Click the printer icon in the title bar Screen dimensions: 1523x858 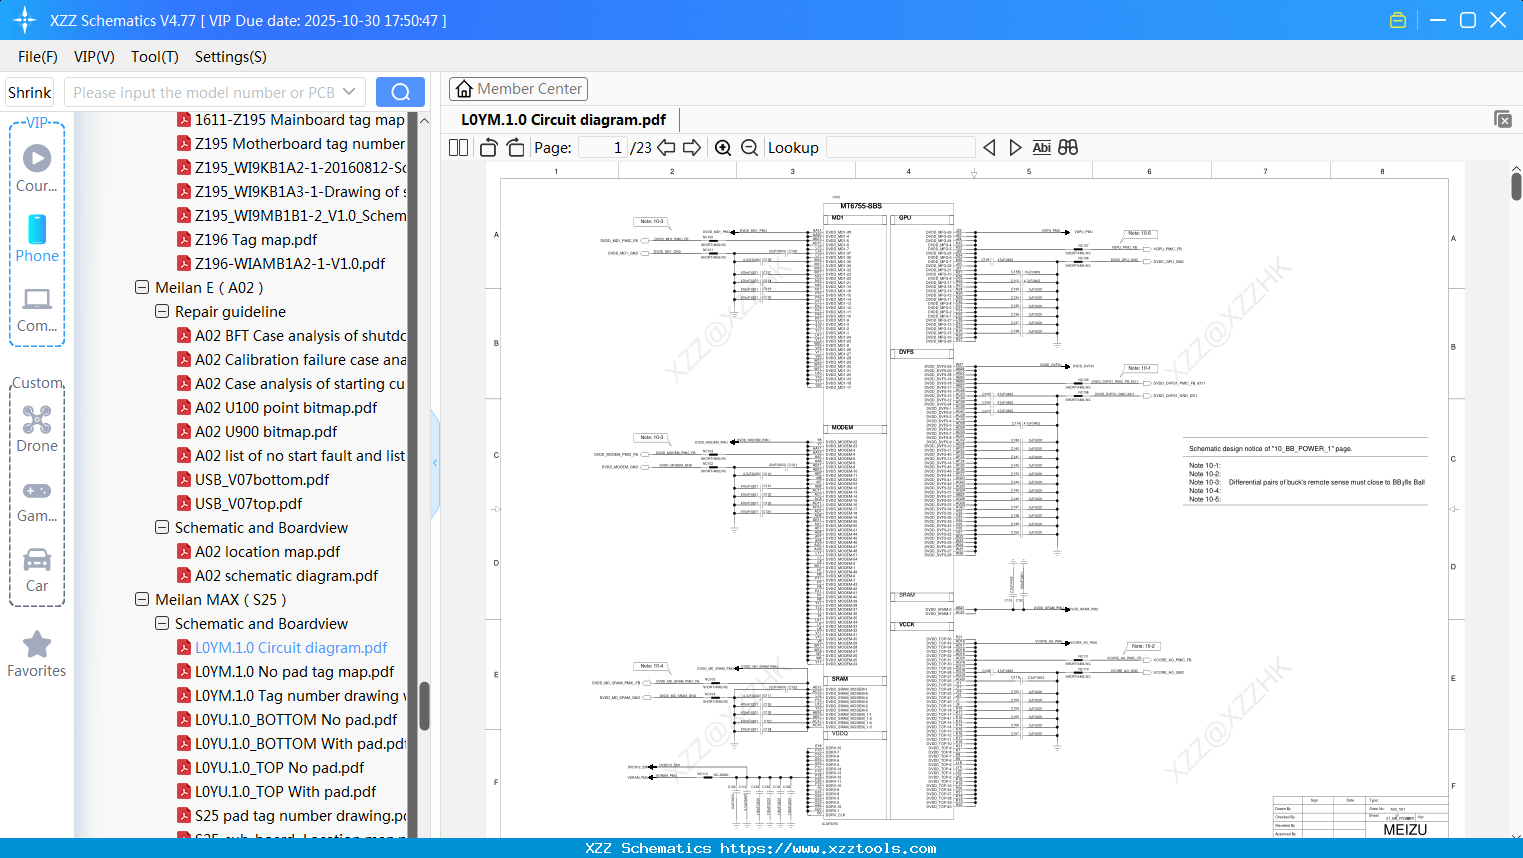(x=1398, y=19)
